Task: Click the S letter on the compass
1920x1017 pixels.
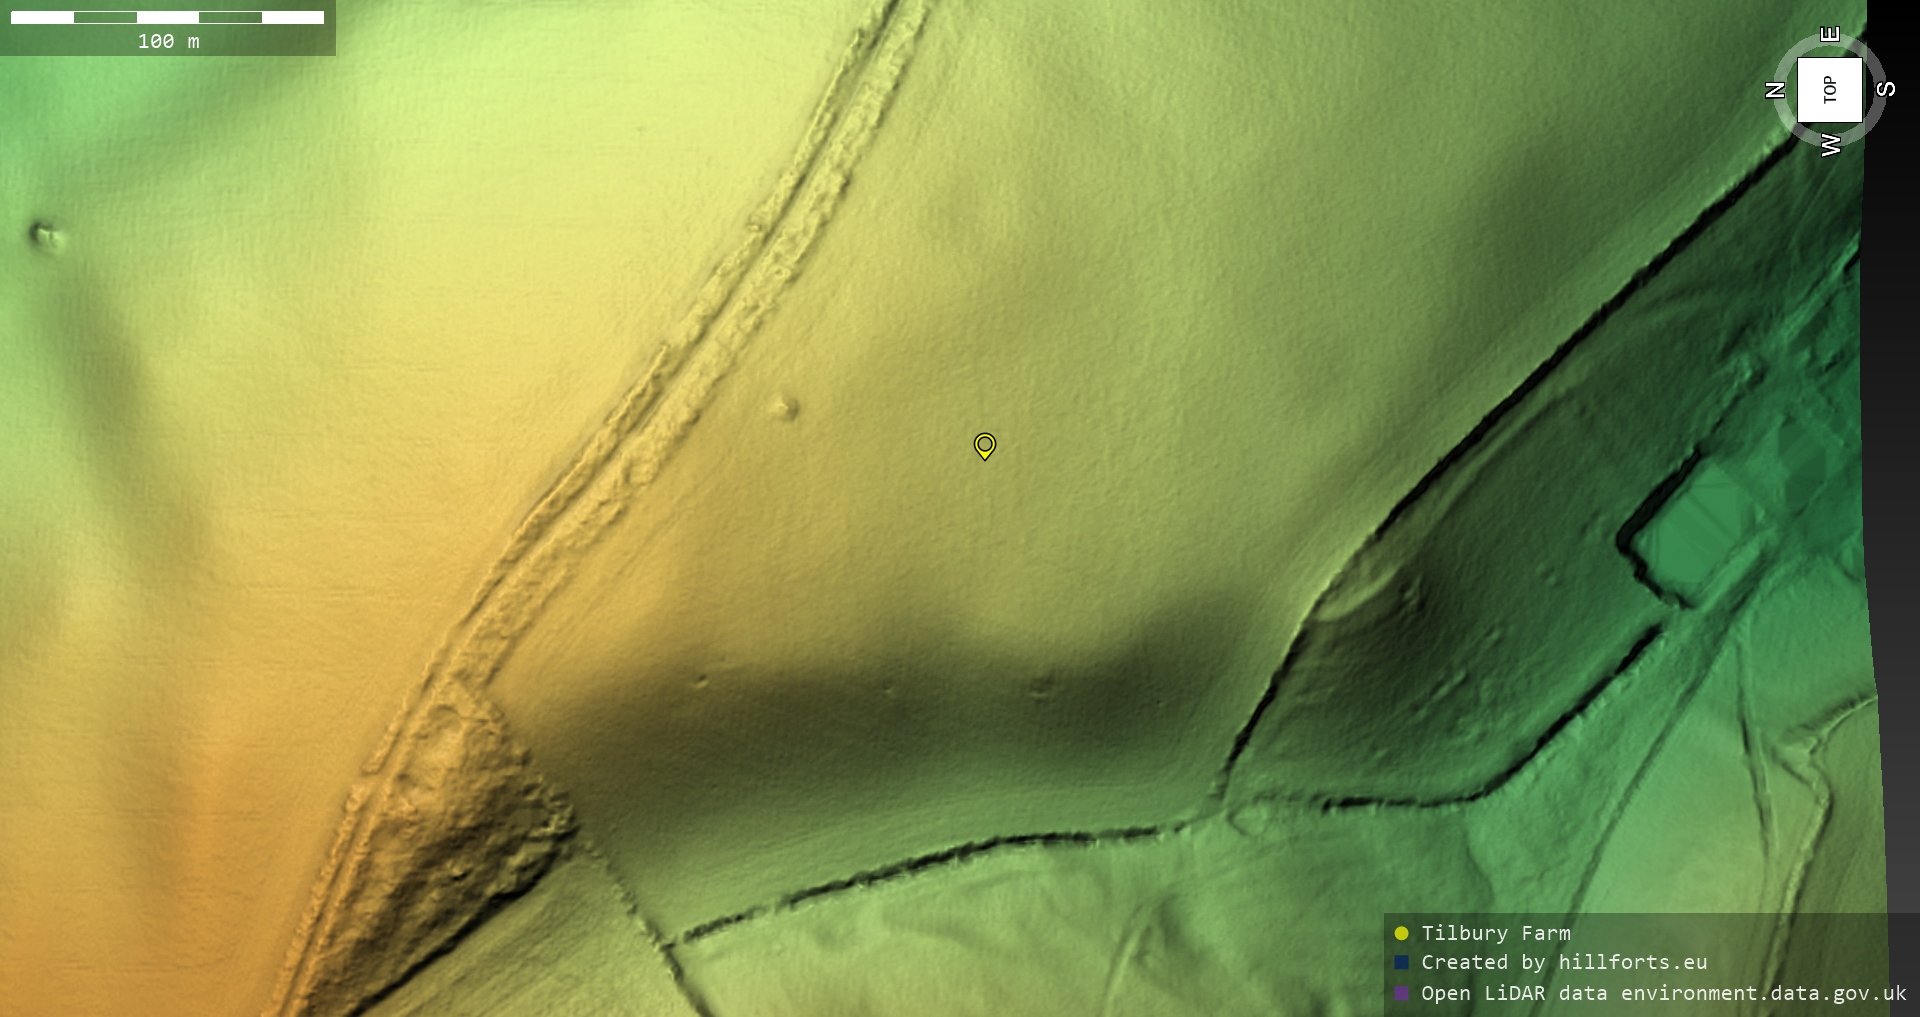Action: coord(1885,89)
